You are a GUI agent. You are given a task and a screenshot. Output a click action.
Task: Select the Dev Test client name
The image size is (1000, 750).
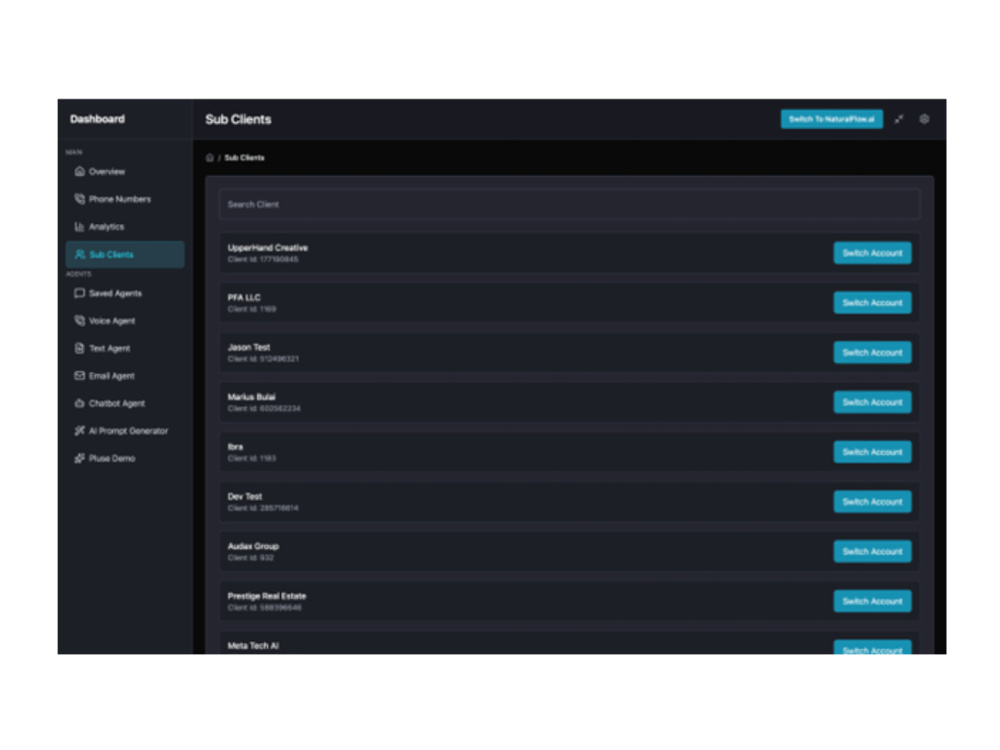245,496
